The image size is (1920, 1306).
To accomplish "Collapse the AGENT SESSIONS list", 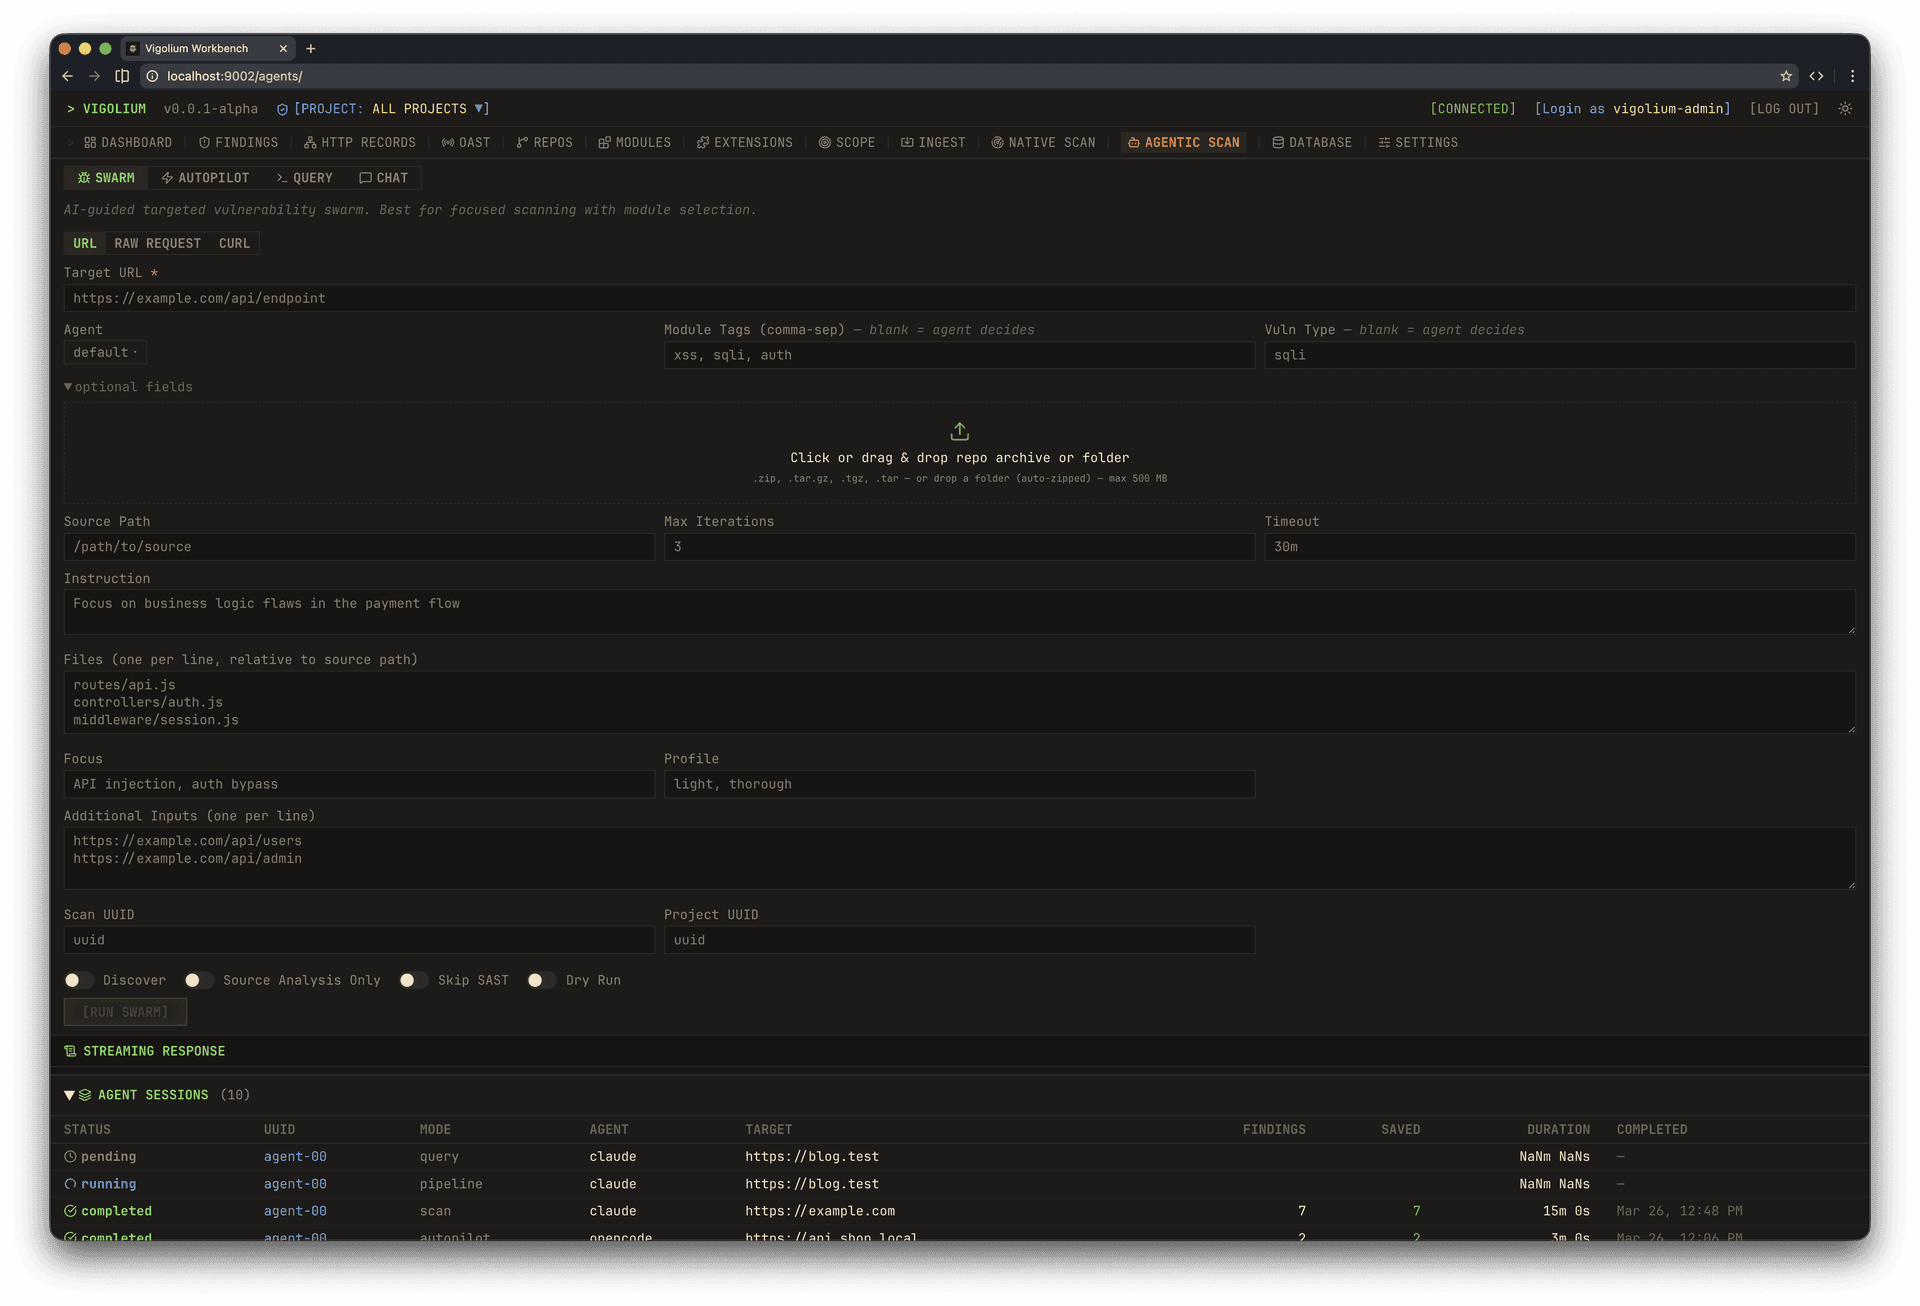I will (69, 1095).
